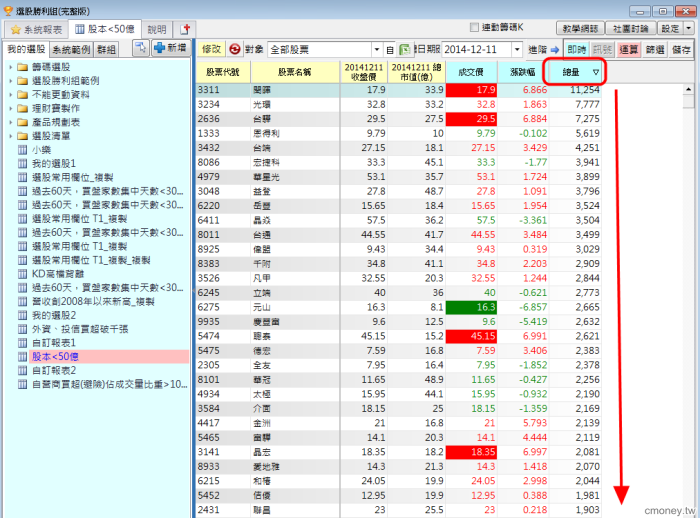Viewport: 700px width, 518px height.
Task: Click the selection cursor tool icon
Action: coord(141,48)
